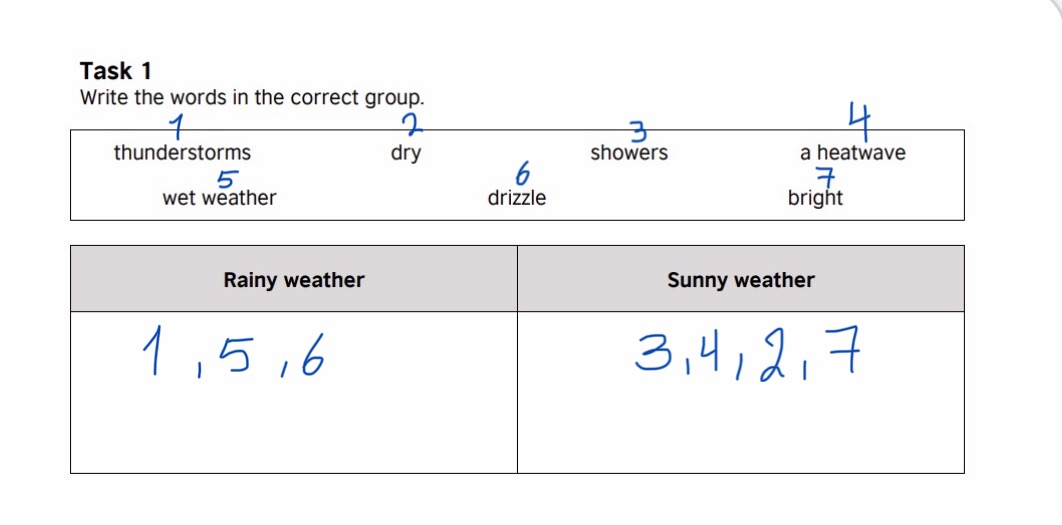The width and height of the screenshot is (1062, 525).
Task: Select the word "showers"
Action: tap(629, 153)
